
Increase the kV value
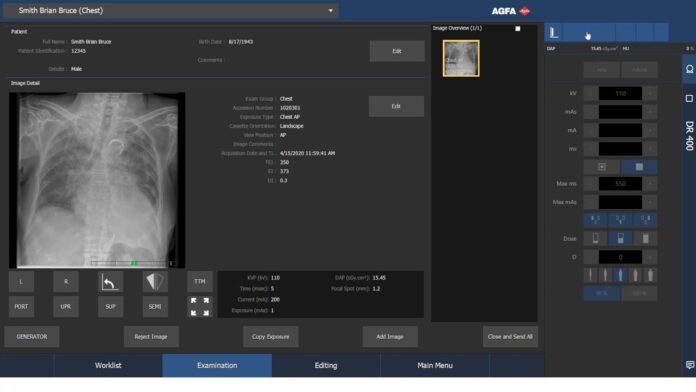click(x=651, y=94)
